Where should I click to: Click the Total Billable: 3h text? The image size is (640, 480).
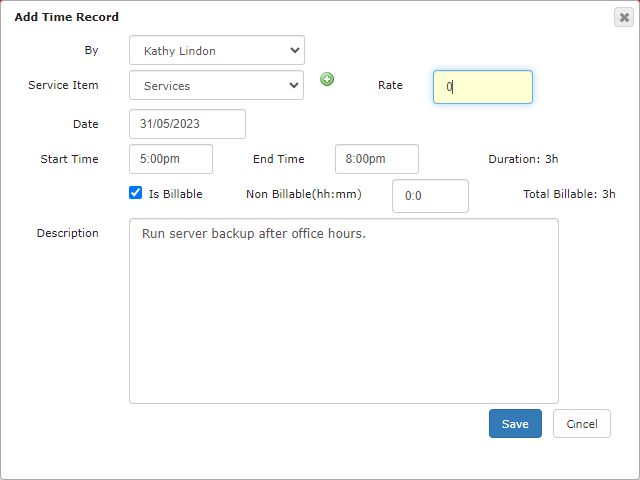click(569, 194)
